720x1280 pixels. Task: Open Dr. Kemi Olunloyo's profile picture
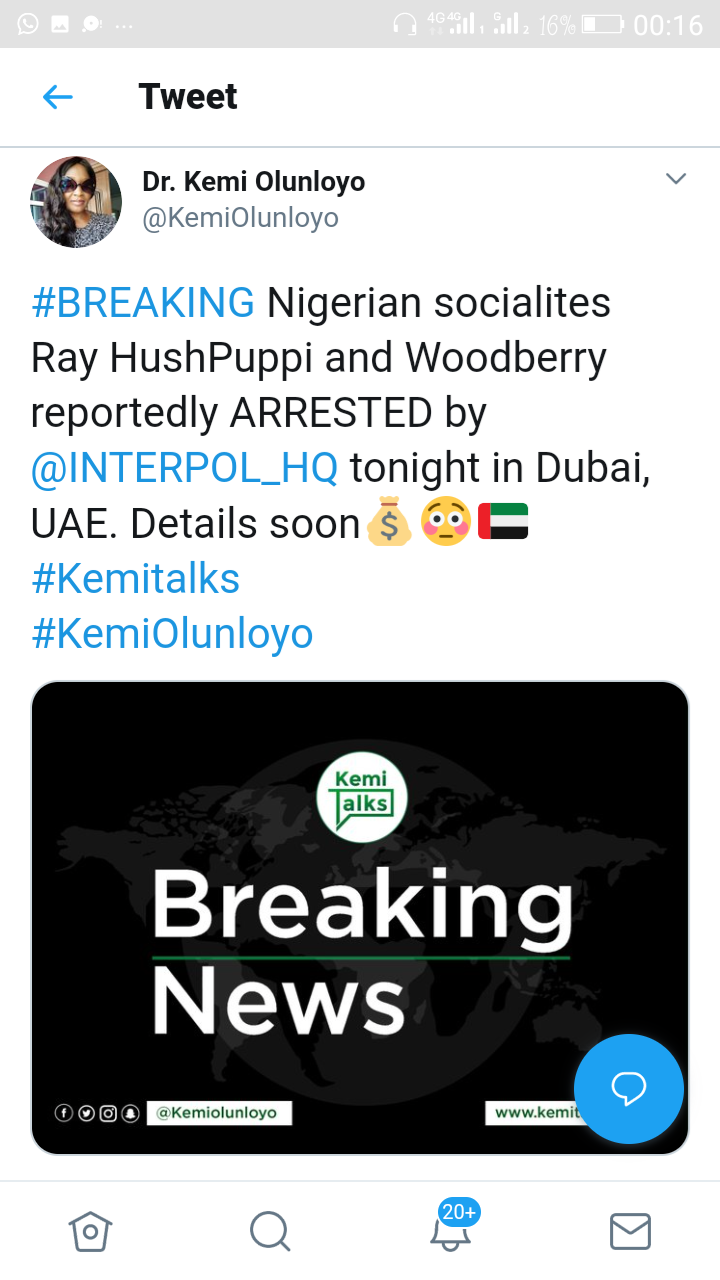pyautogui.click(x=76, y=201)
